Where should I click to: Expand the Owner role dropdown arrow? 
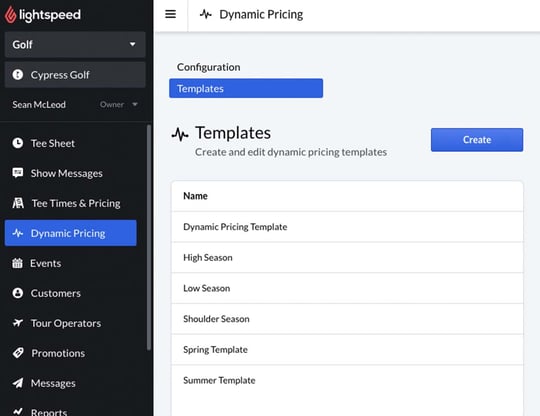click(135, 104)
